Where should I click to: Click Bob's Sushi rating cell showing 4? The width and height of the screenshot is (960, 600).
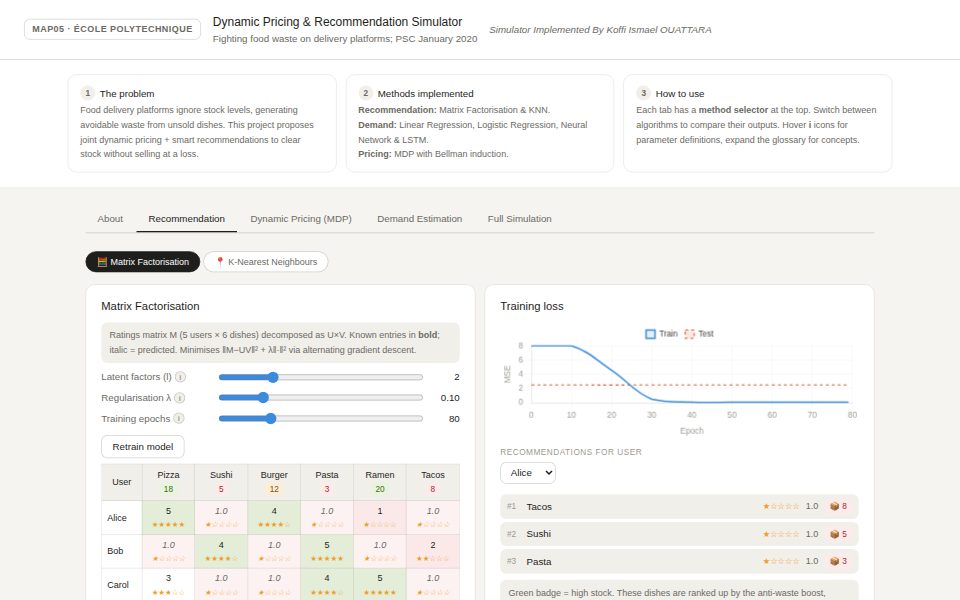(221, 551)
